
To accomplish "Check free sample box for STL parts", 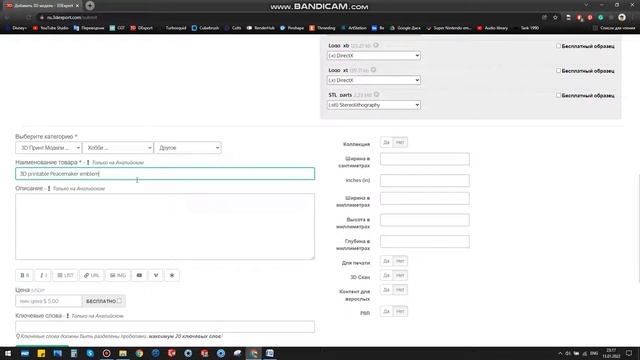I will click(558, 95).
